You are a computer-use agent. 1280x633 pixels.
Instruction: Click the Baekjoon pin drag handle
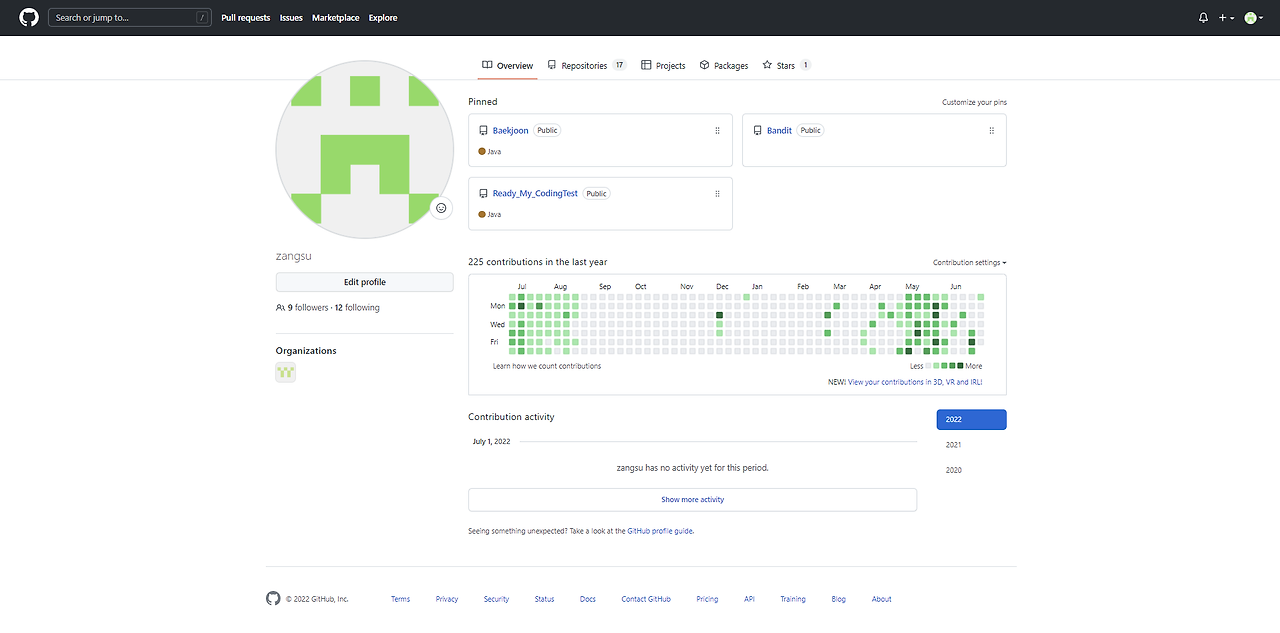pyautogui.click(x=717, y=131)
